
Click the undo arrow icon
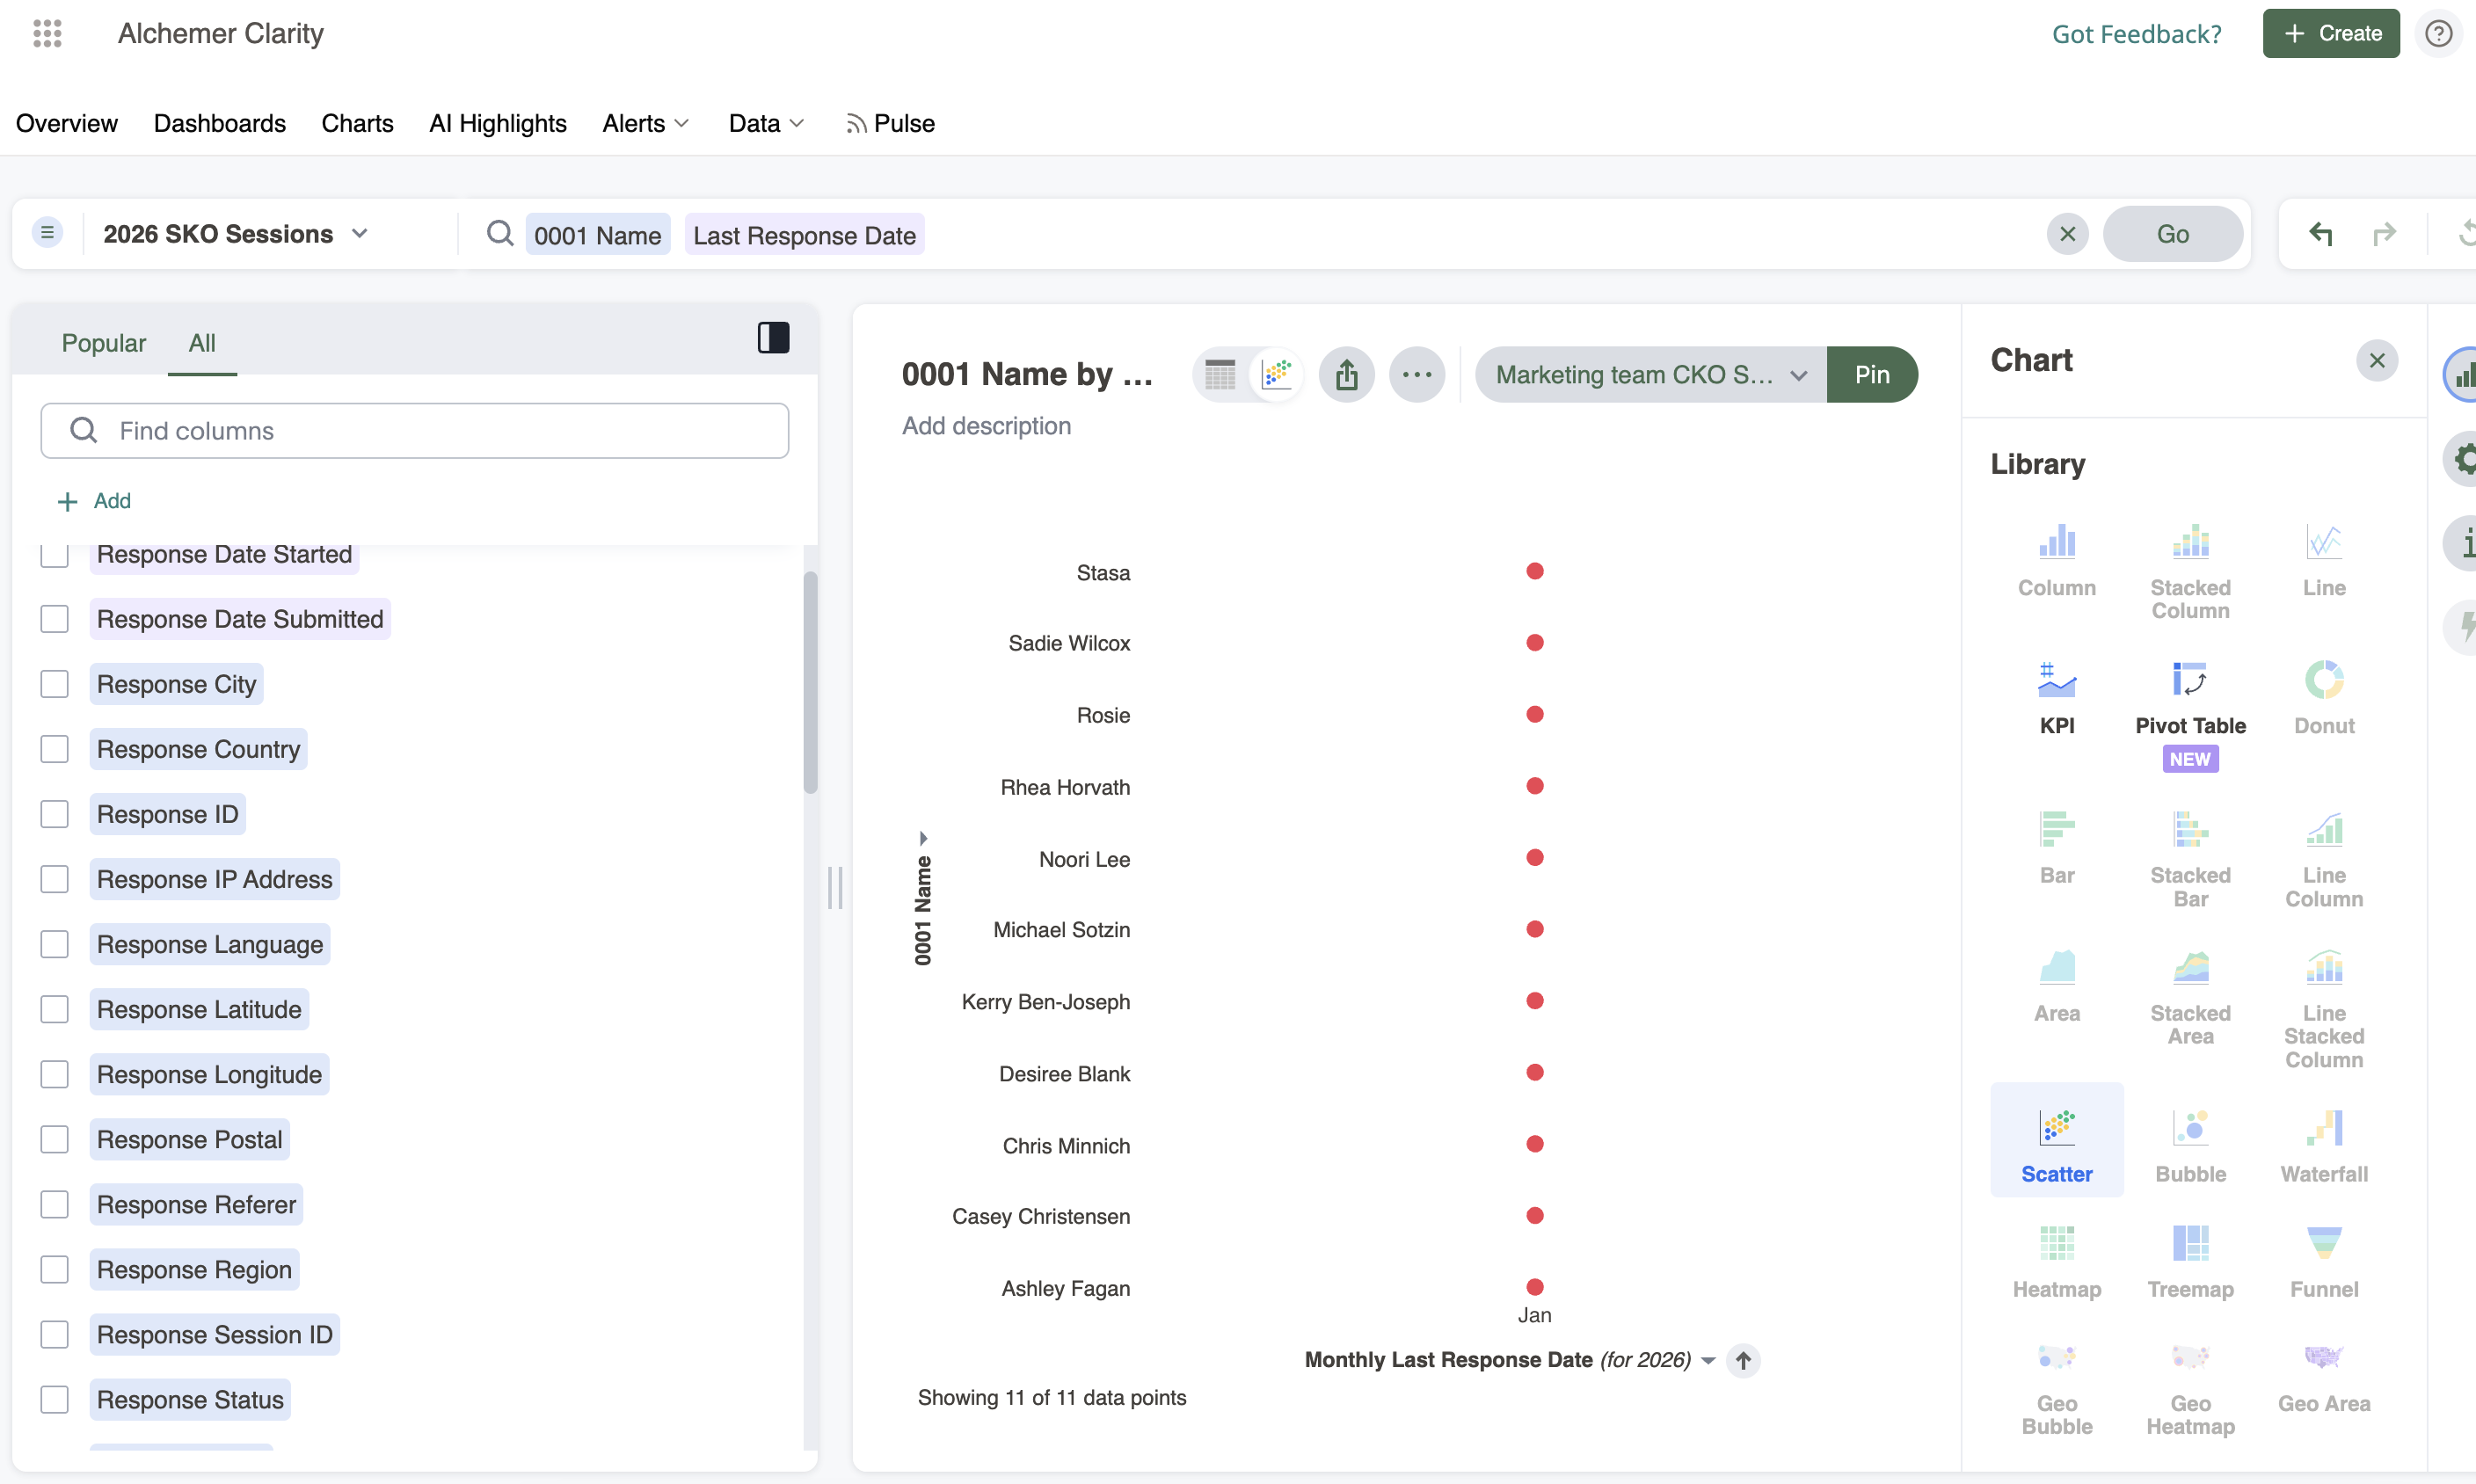point(2320,234)
